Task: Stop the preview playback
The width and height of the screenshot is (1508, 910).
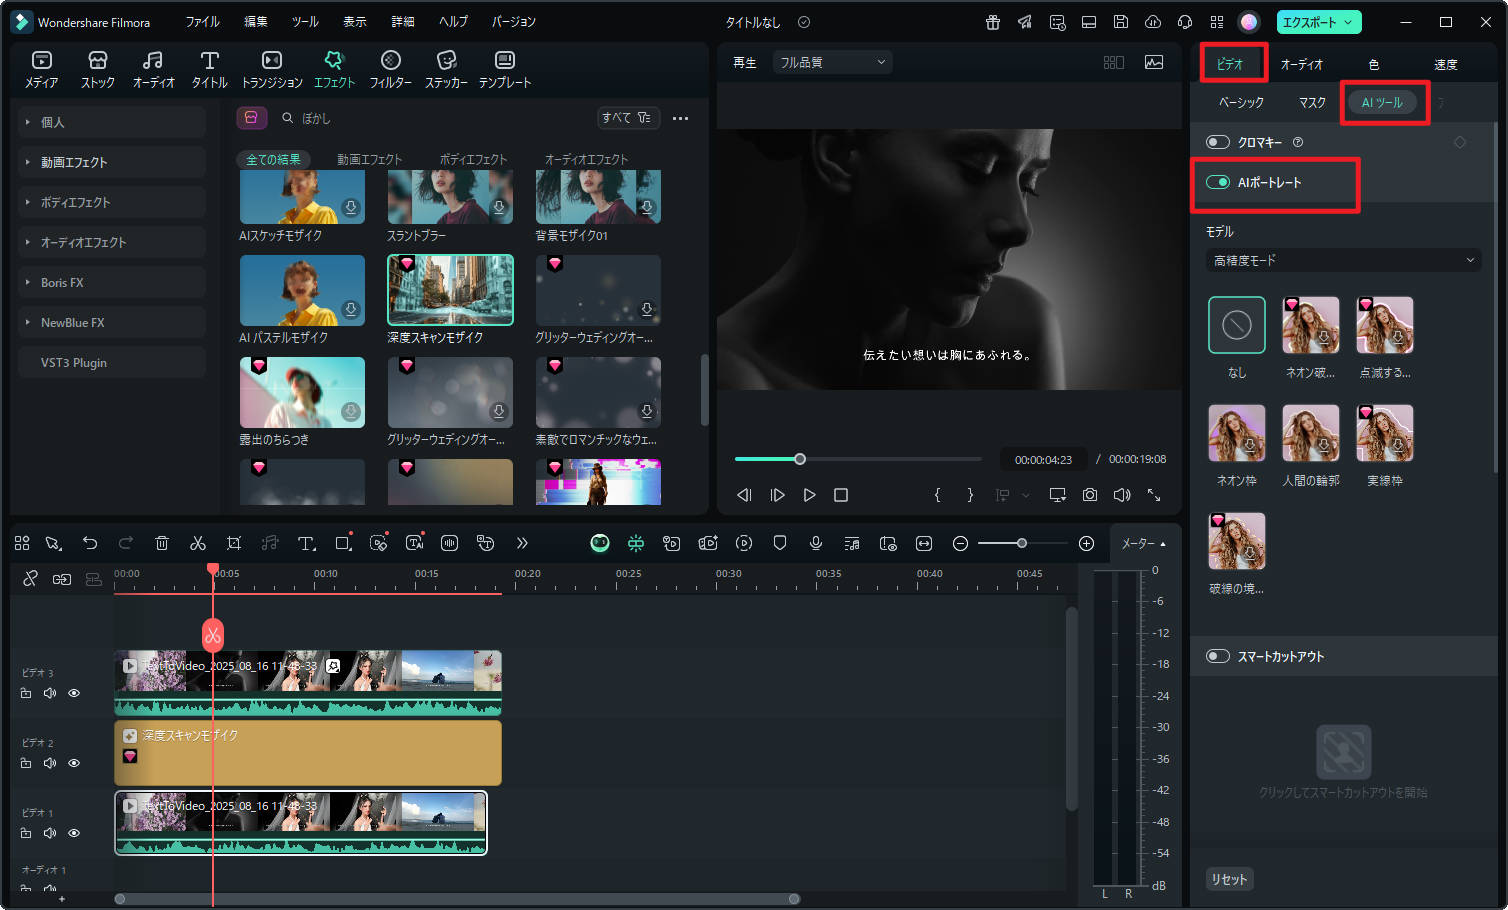Action: [x=841, y=495]
